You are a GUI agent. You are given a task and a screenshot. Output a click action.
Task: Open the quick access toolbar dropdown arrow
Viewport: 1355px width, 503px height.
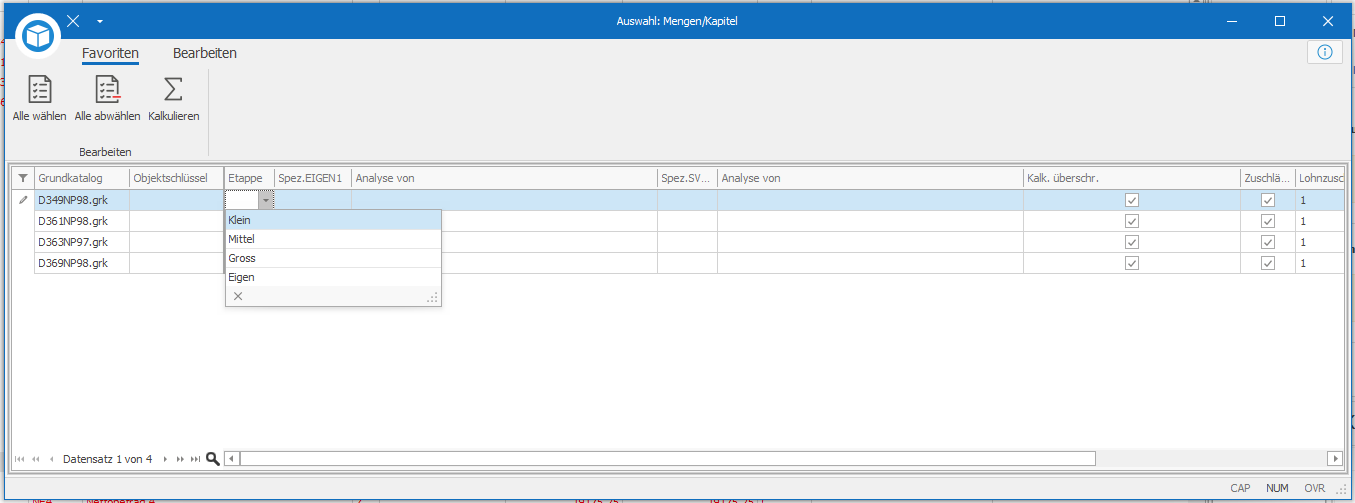coord(100,21)
